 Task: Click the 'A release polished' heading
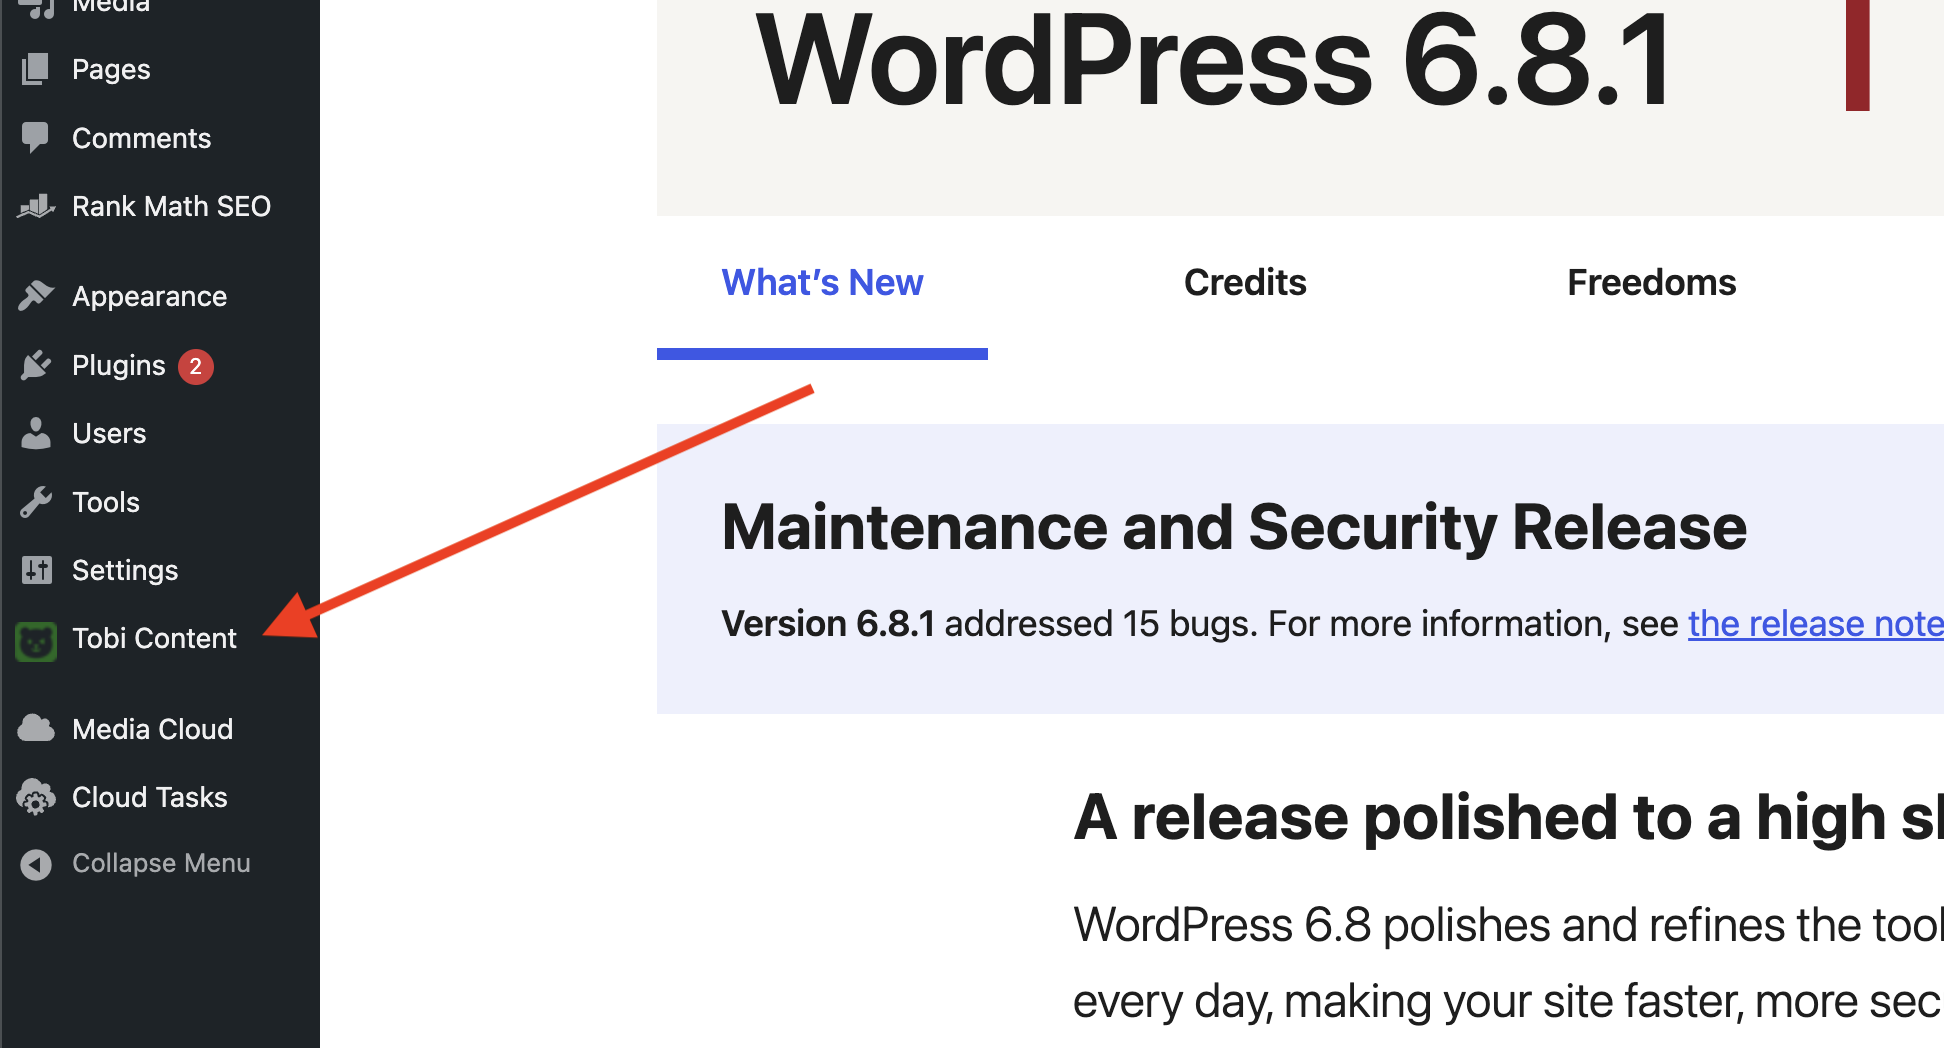[1509, 817]
